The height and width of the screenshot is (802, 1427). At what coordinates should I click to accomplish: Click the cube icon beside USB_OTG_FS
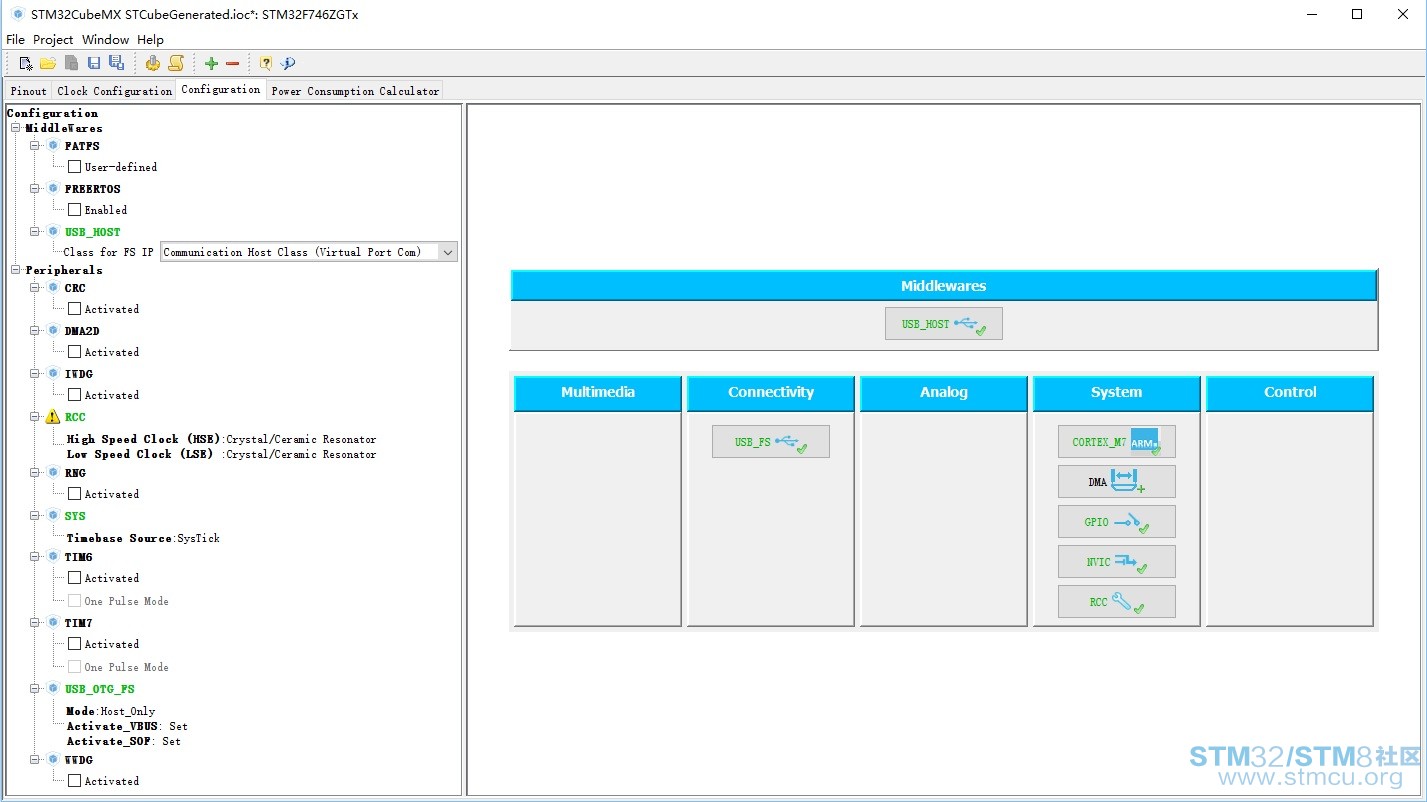click(53, 688)
